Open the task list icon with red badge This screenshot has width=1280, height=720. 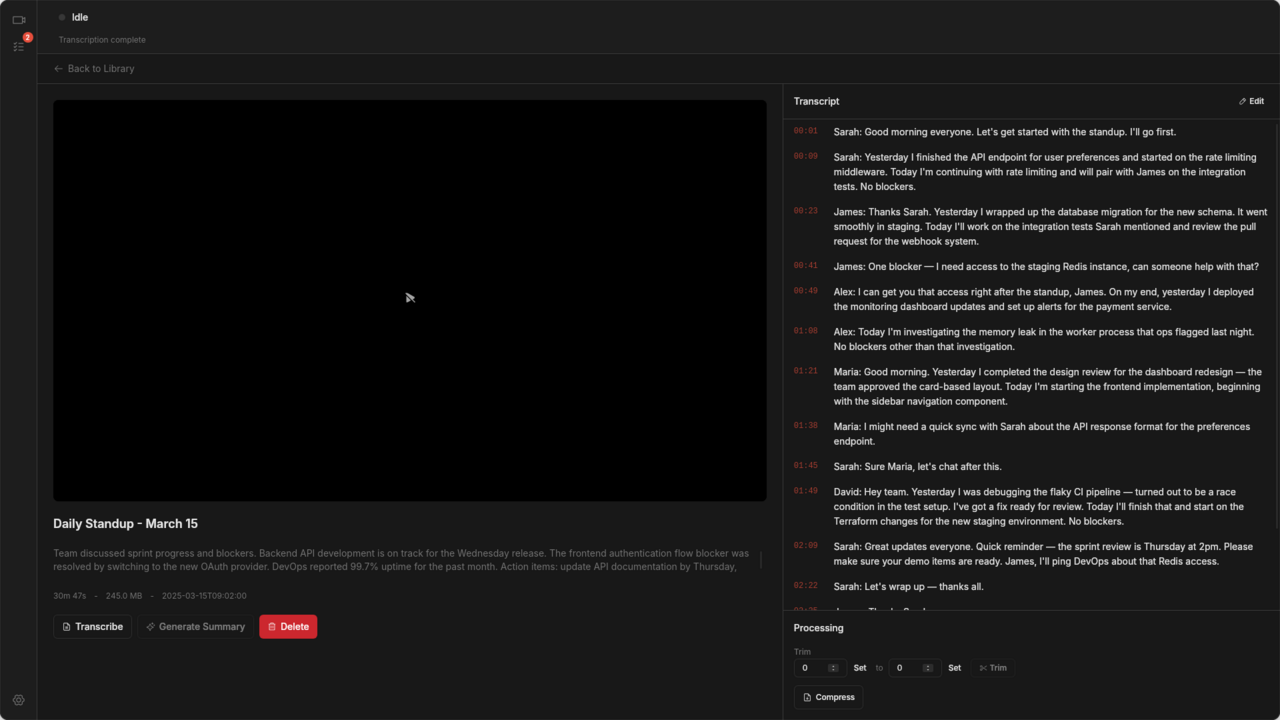pos(18,46)
